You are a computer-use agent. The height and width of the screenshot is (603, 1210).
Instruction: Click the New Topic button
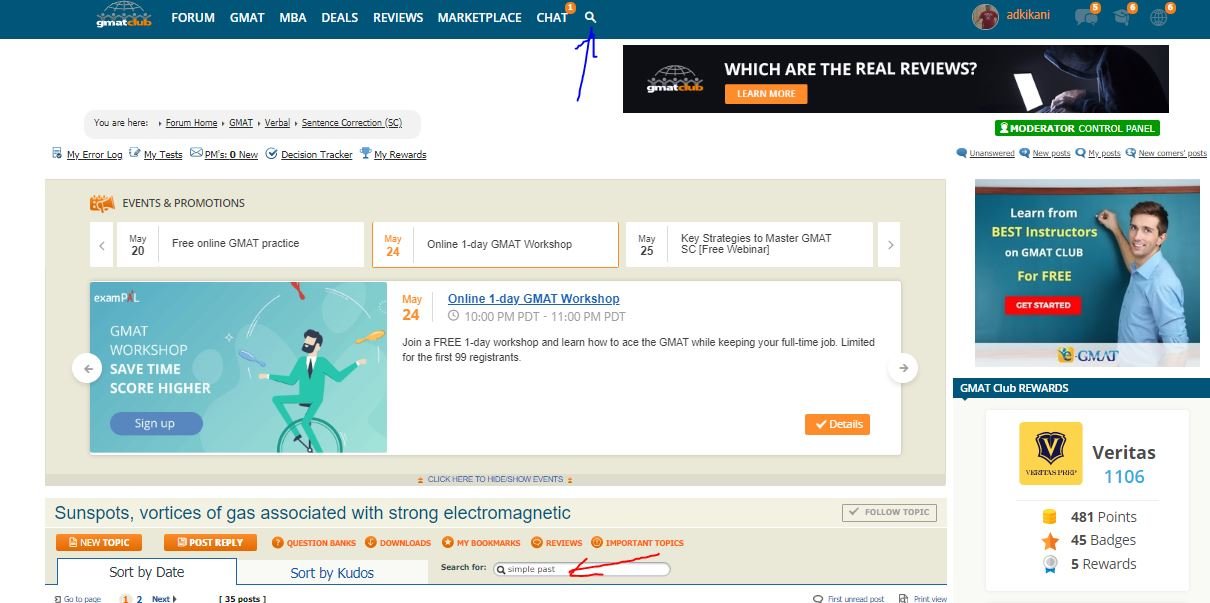click(99, 542)
